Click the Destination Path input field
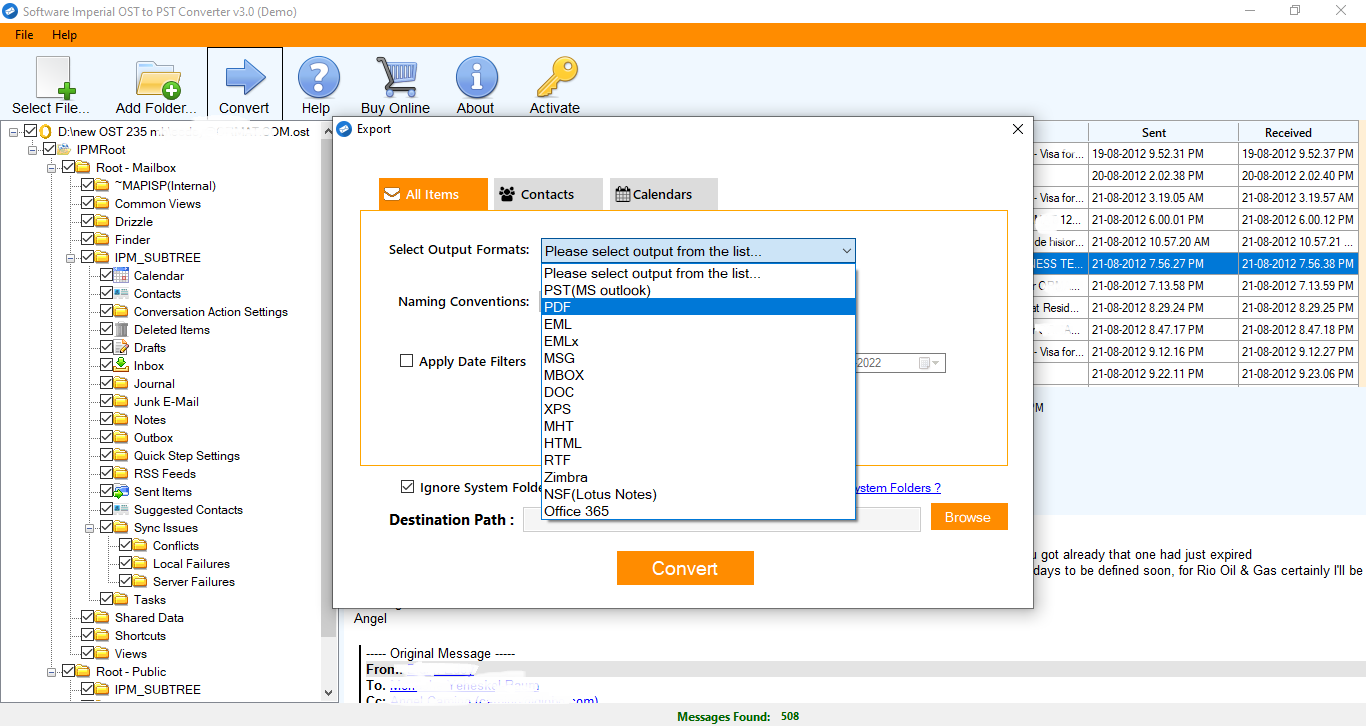Screen dimensions: 1370x726 (721, 519)
